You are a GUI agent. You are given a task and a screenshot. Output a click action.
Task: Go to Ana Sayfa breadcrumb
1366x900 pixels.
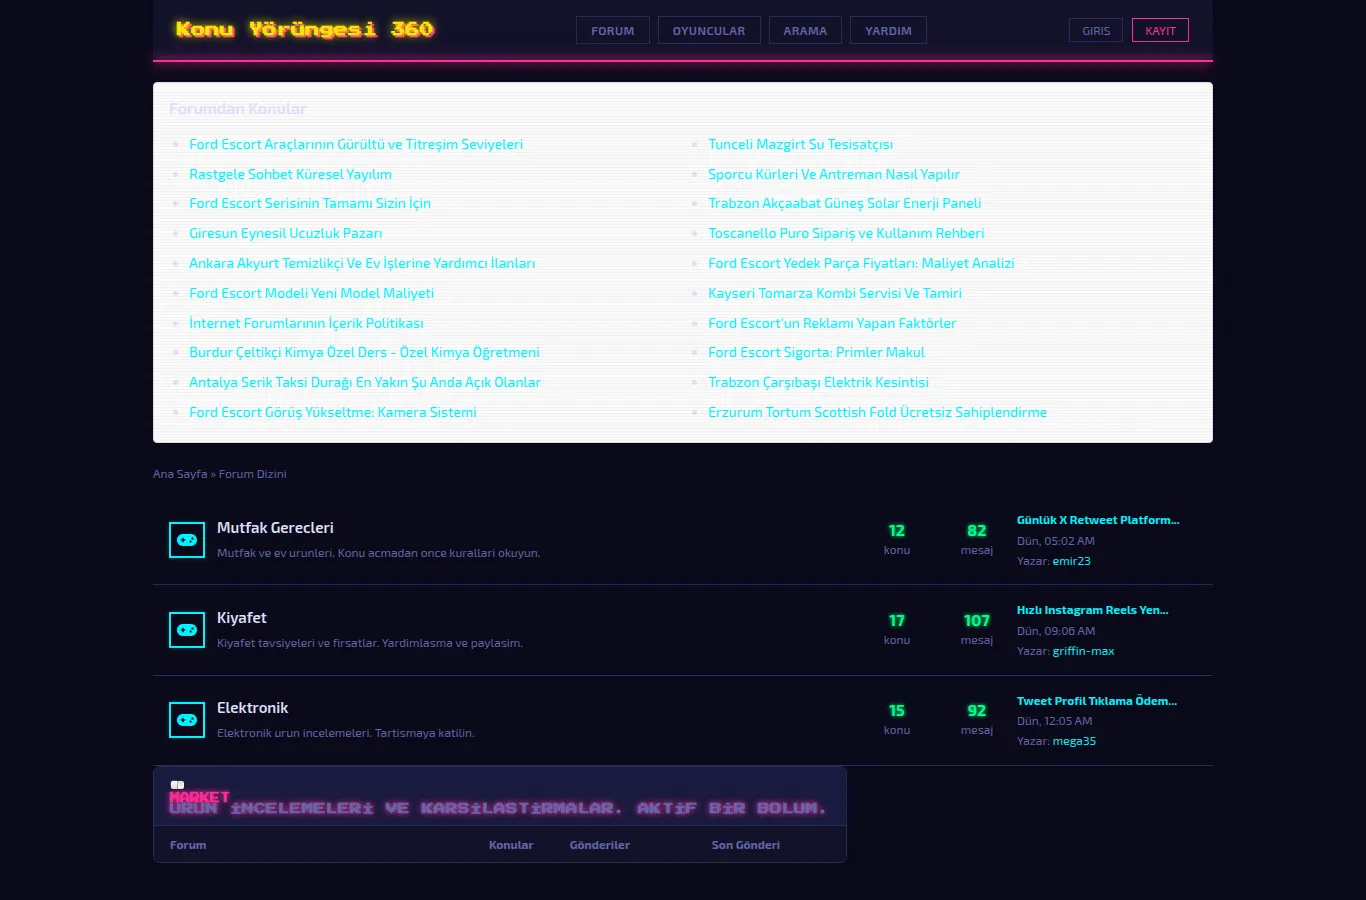(x=180, y=474)
